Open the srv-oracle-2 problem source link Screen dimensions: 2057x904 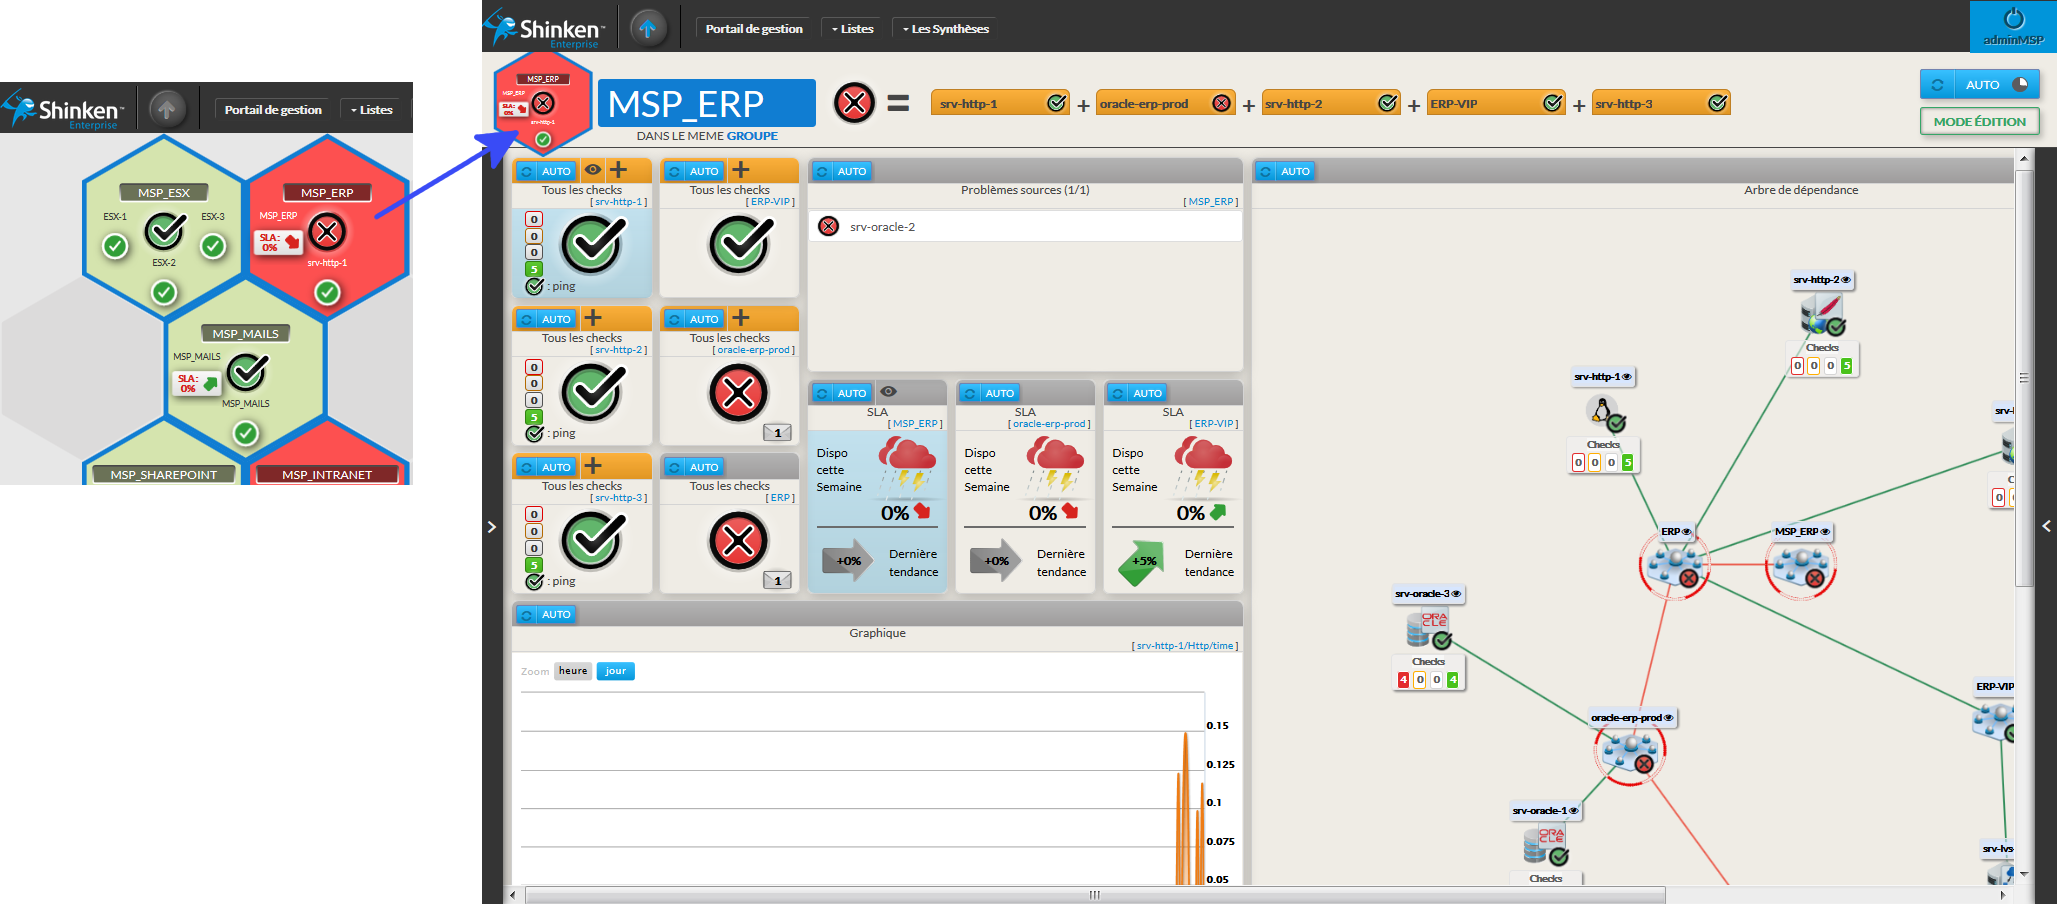tap(882, 227)
